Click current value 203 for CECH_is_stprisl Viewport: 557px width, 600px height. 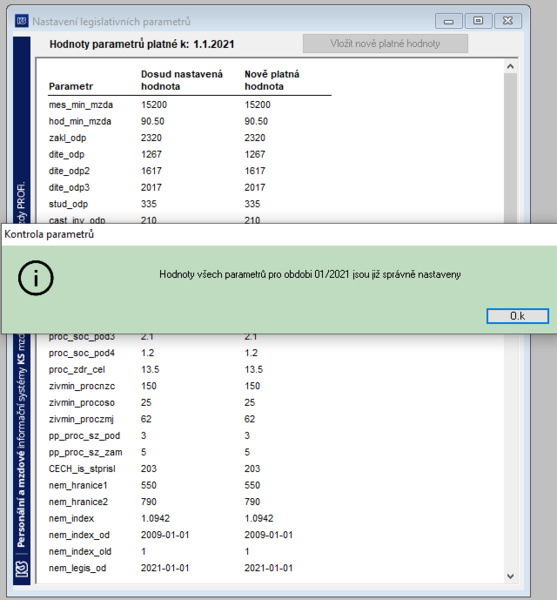[x=149, y=469]
